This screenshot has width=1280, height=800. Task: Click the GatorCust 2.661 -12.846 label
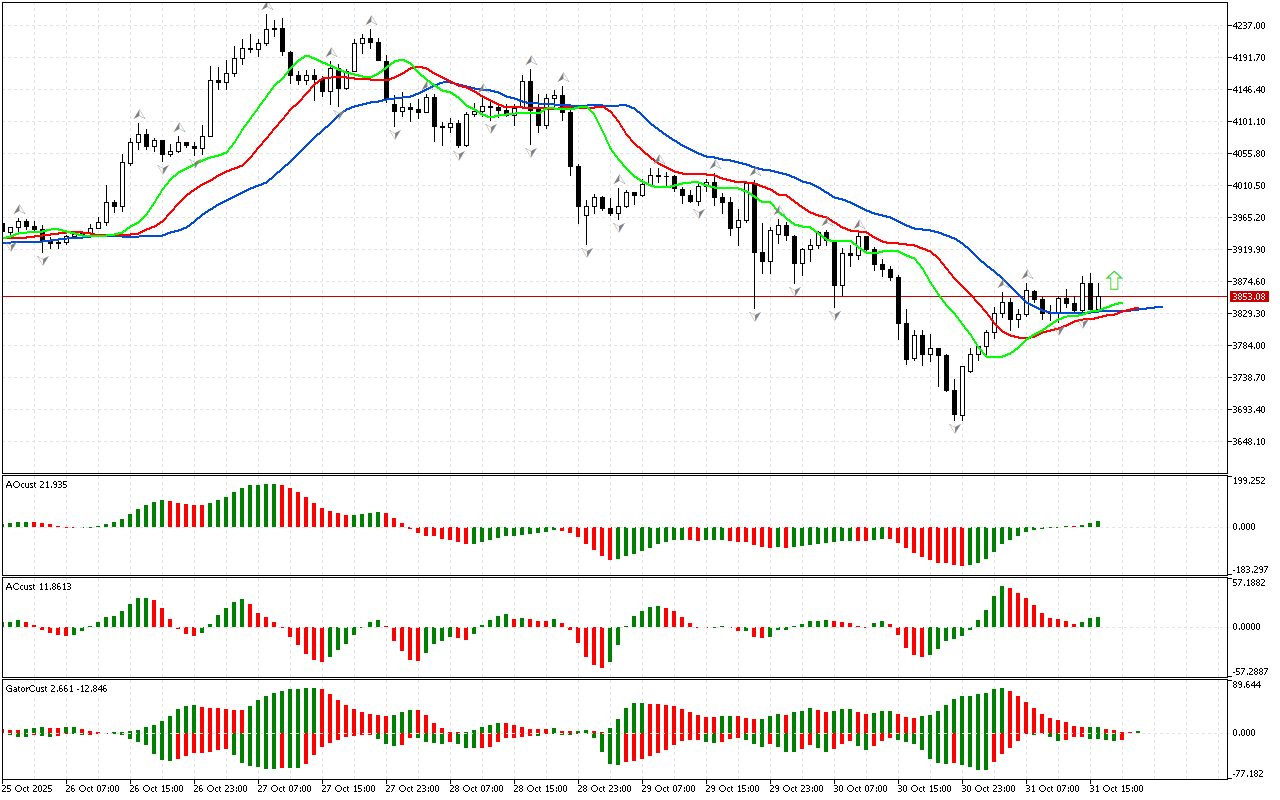[70, 688]
